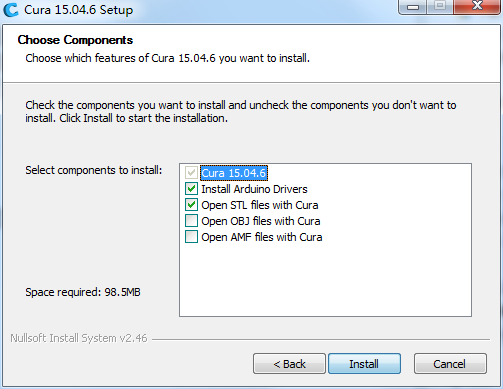
Task: Click the Nullsoft Install System v2.46 text
Action: pos(79,338)
